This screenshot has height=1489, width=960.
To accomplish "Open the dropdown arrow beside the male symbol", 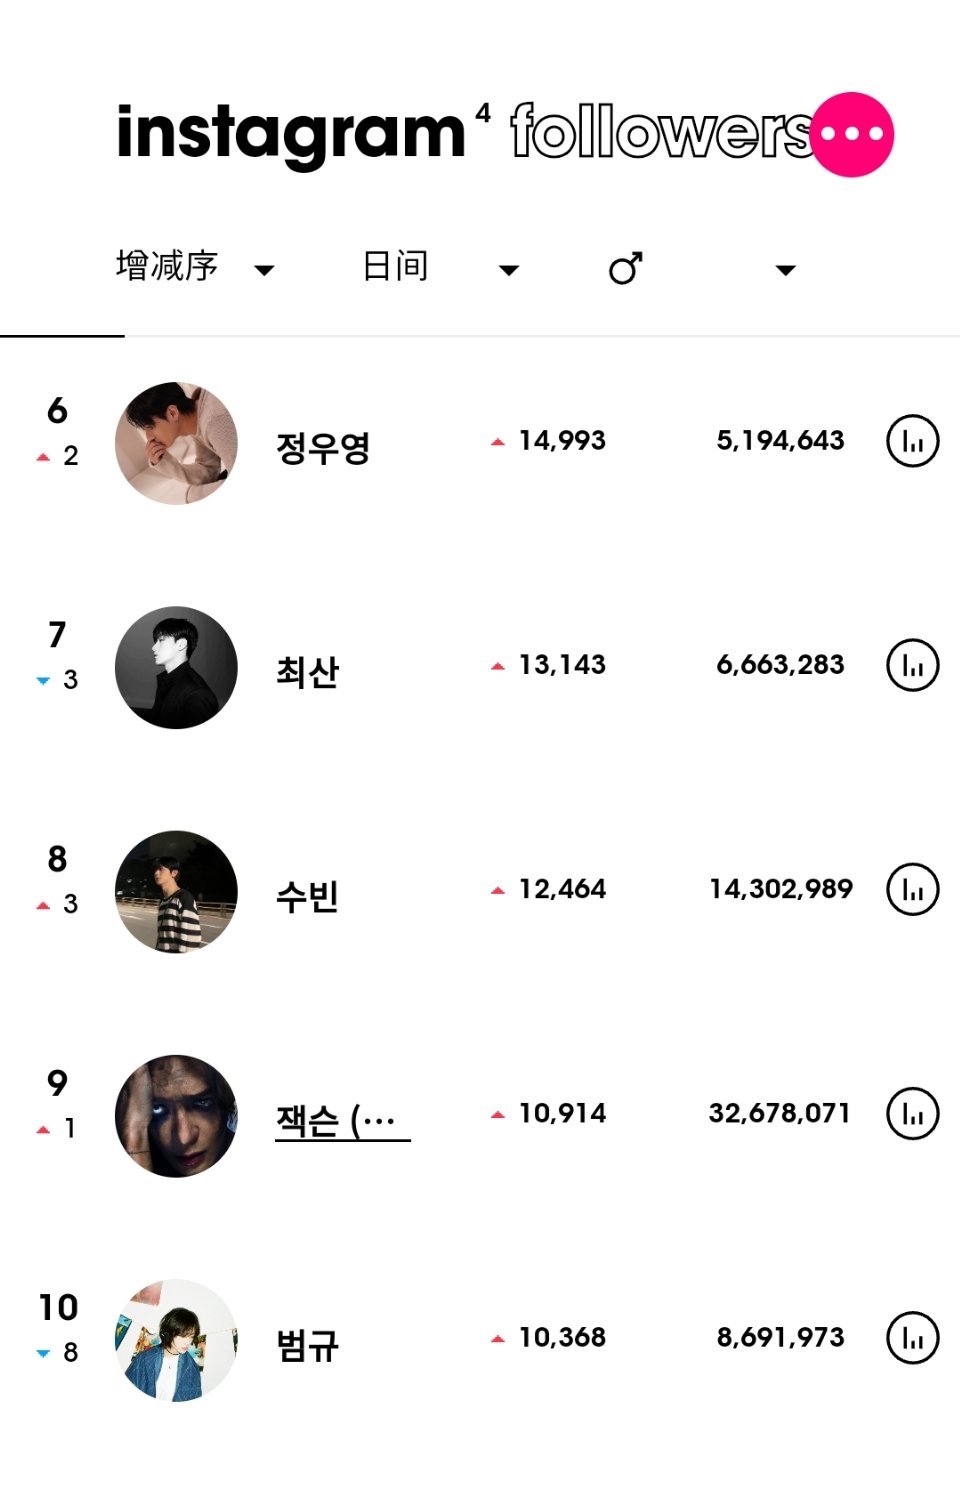I will pyautogui.click(x=786, y=270).
